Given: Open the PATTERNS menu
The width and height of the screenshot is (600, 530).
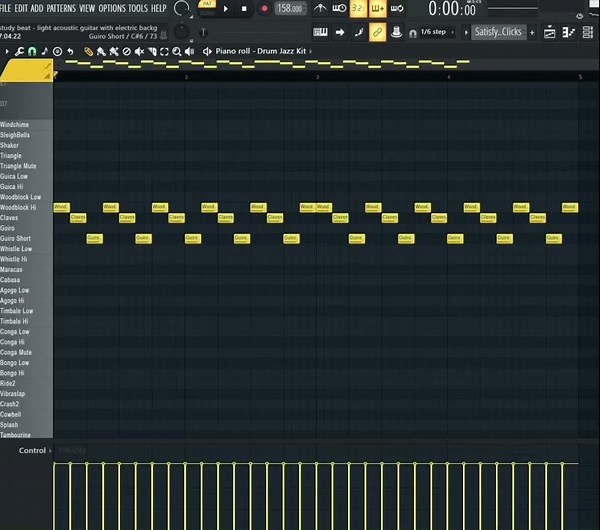Looking at the screenshot, I should click(x=61, y=8).
